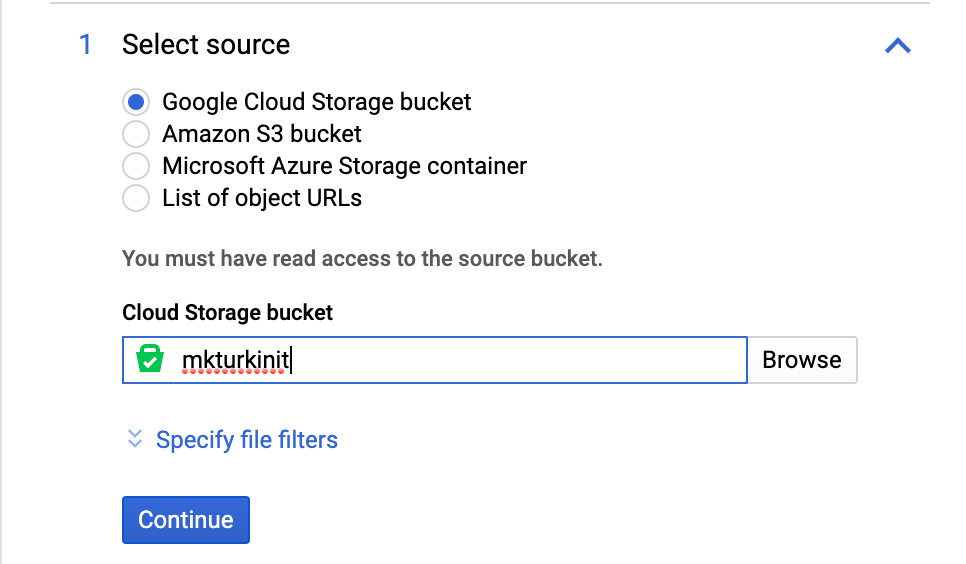
Task: Click the double-chevron icon beside file filters
Action: [135, 439]
